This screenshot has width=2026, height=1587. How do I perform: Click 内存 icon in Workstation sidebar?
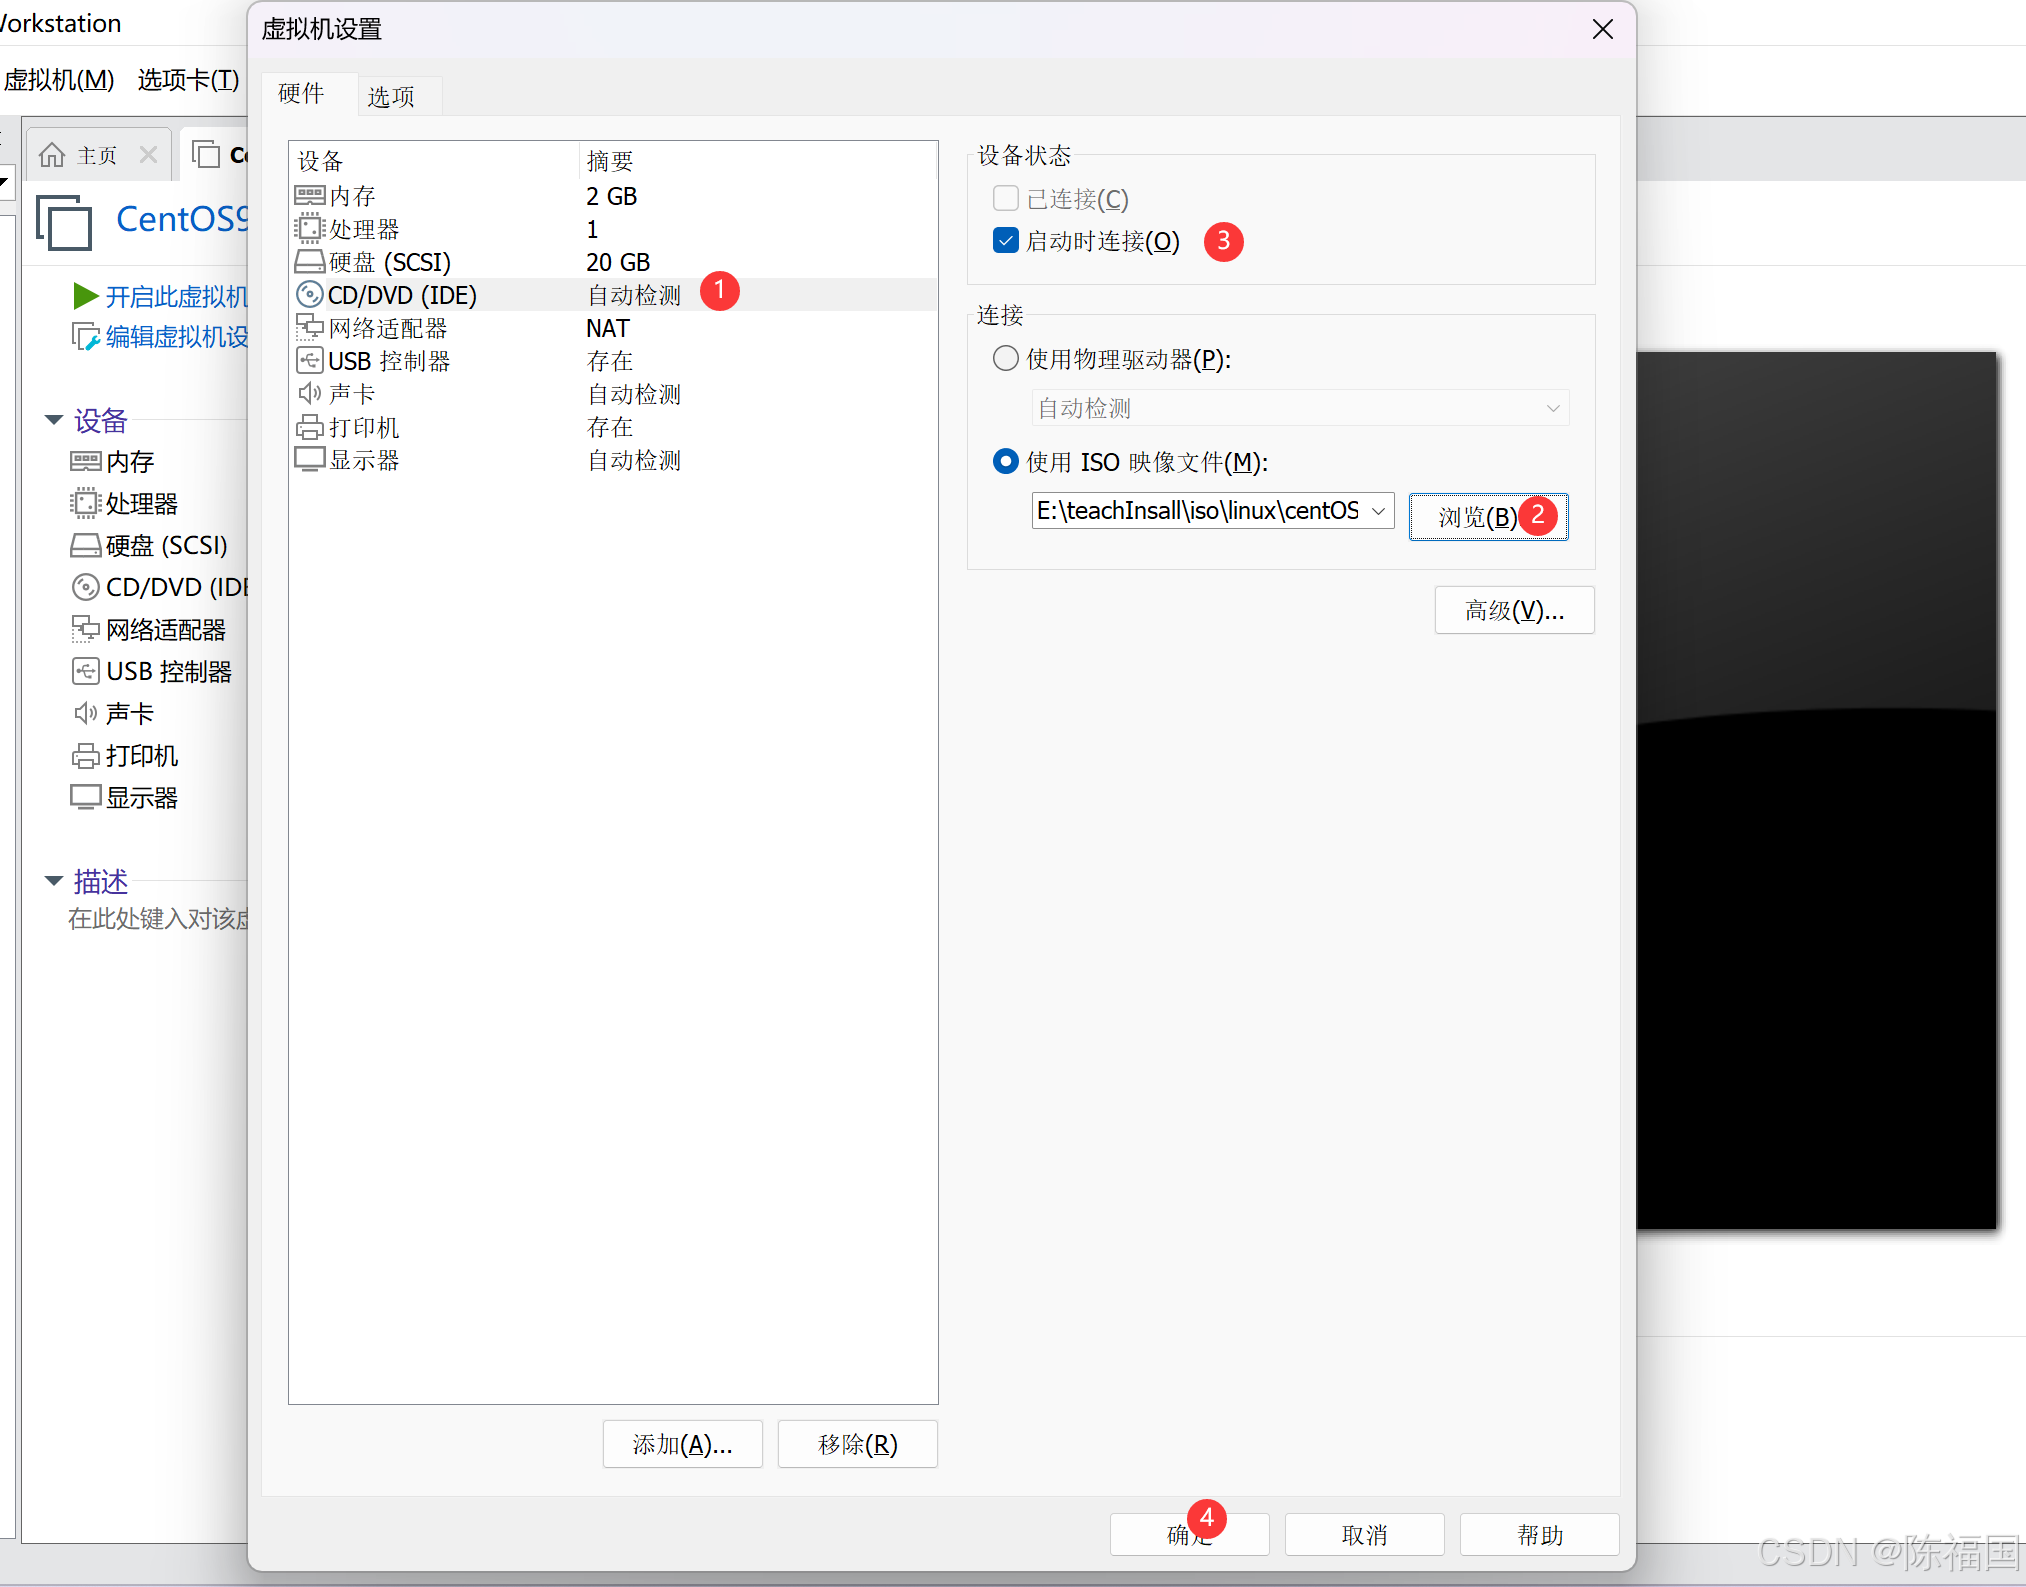point(86,461)
